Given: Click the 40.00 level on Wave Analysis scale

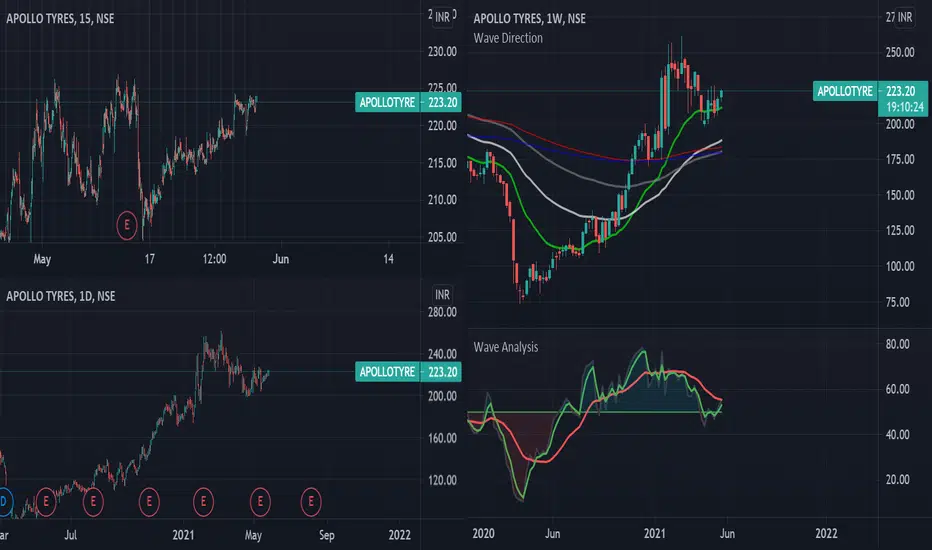Looking at the screenshot, I should tap(898, 435).
